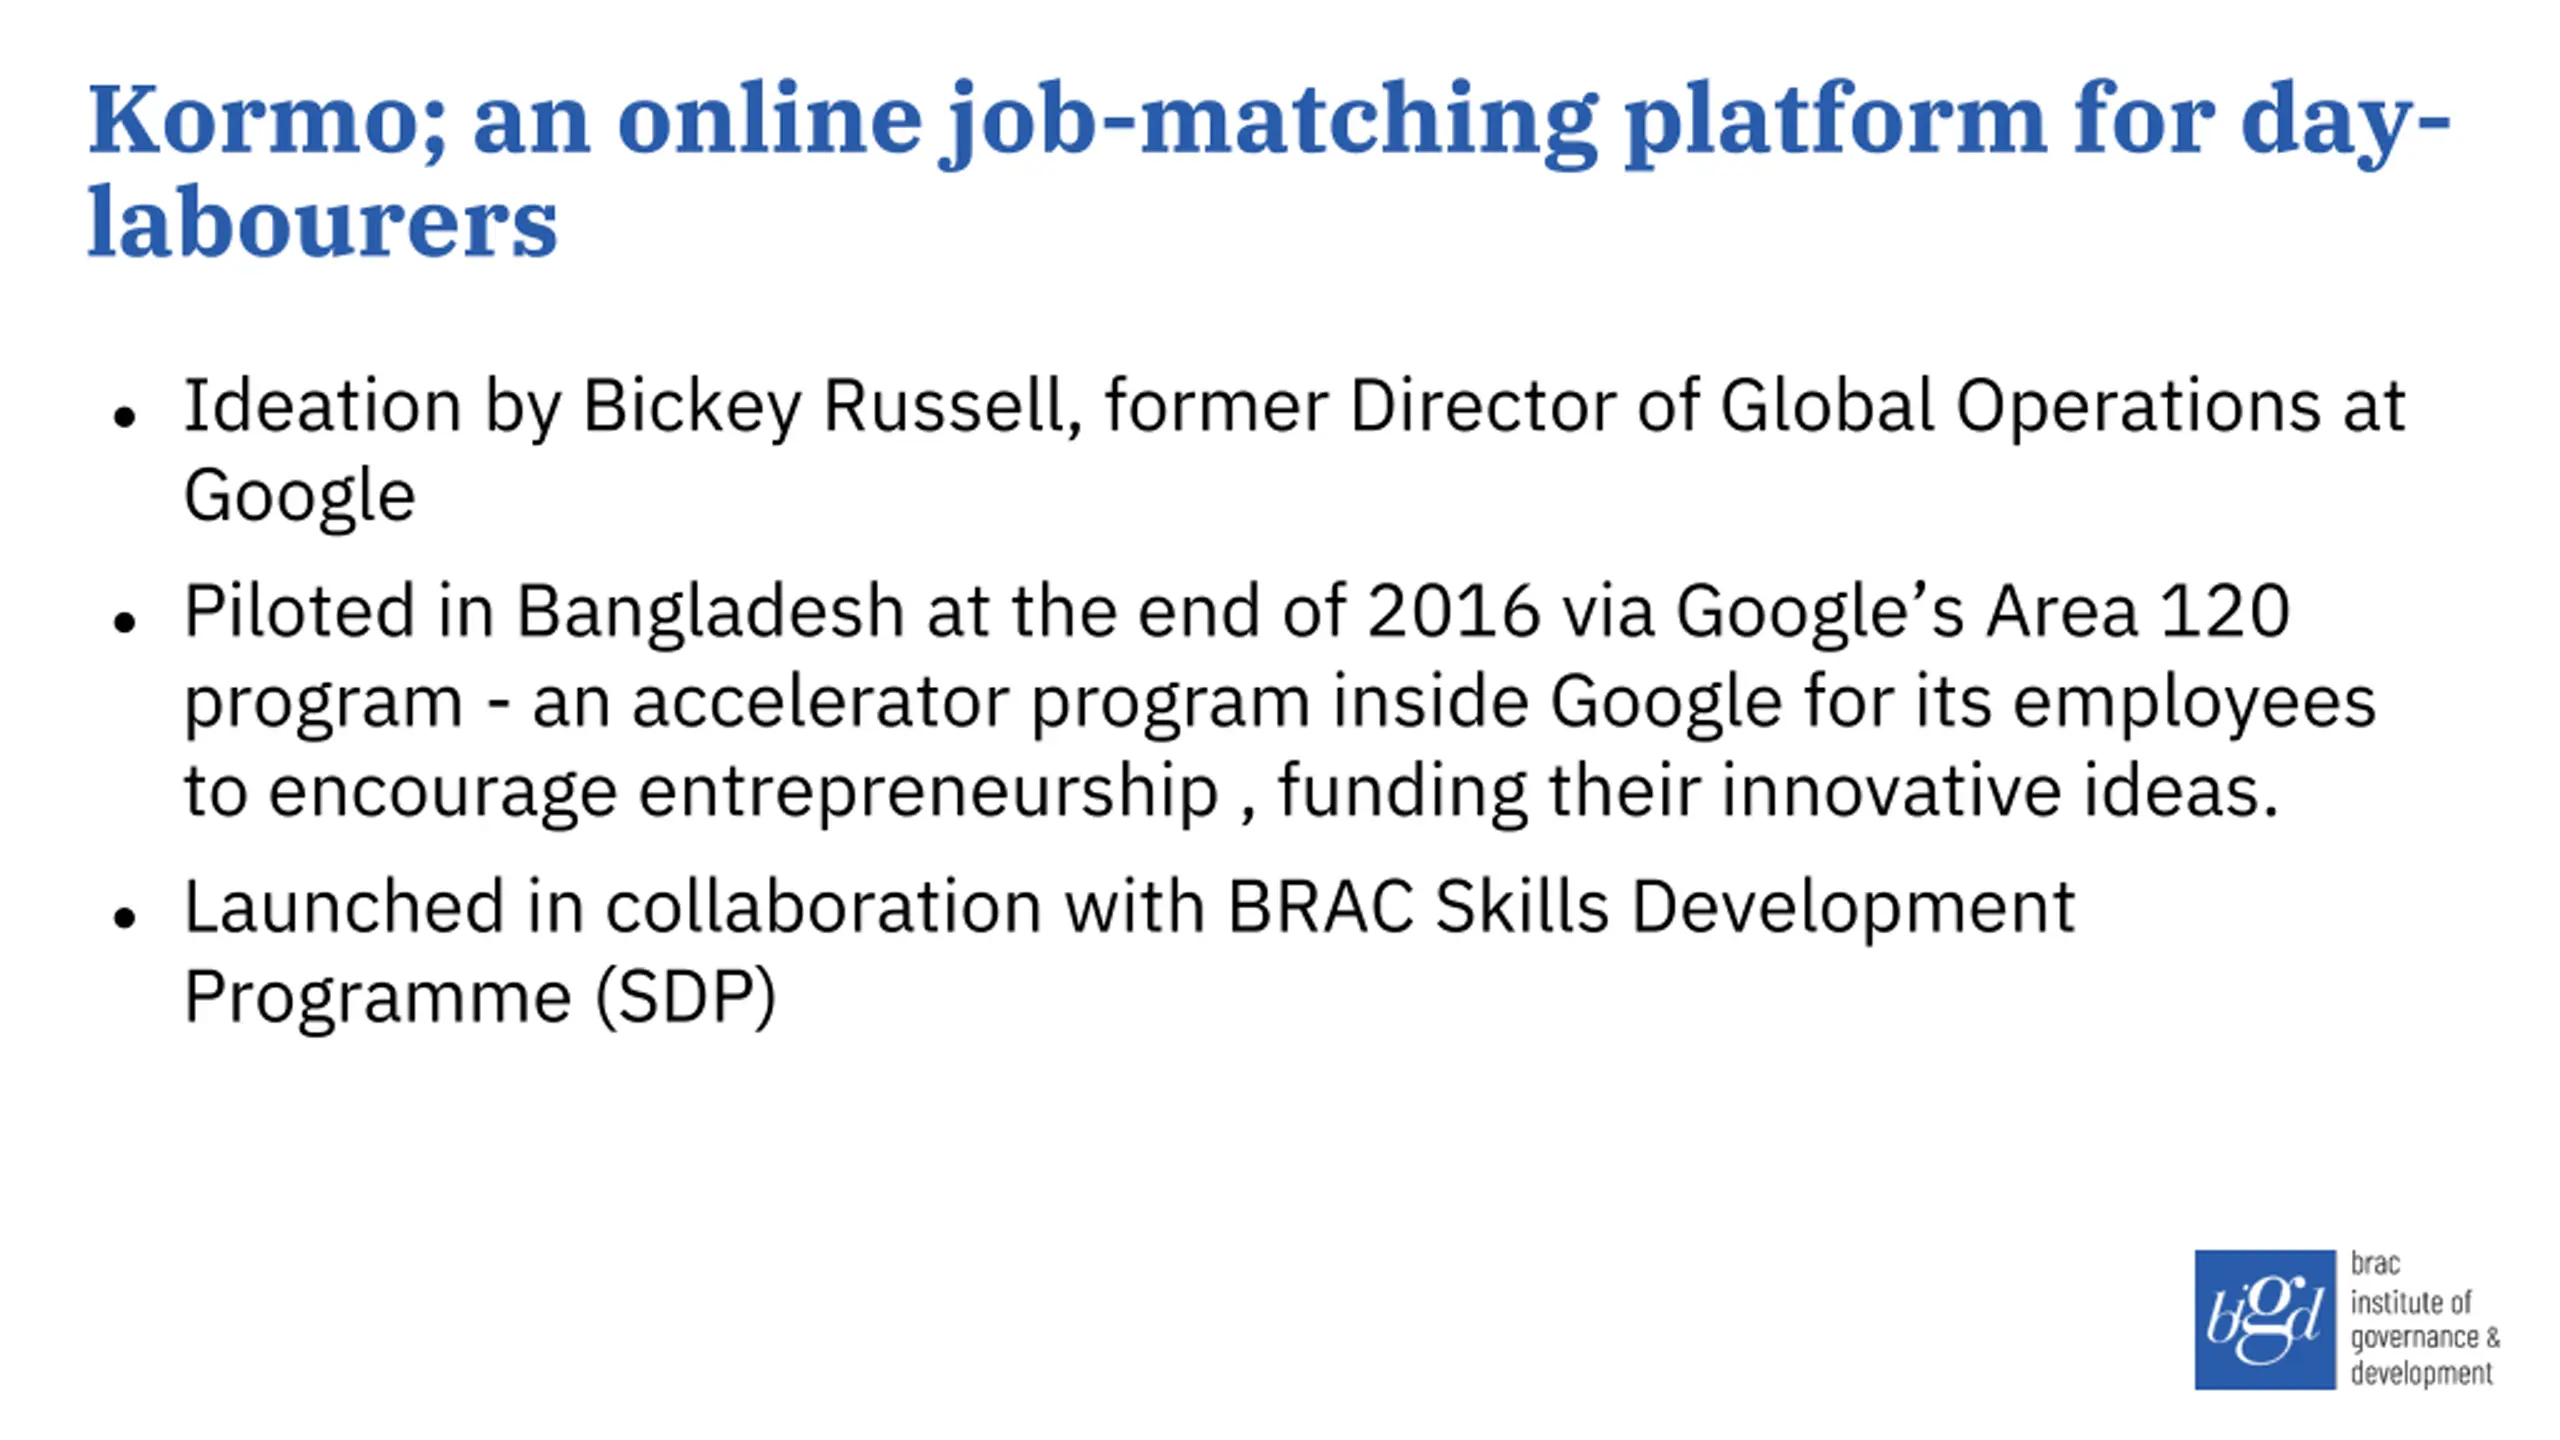
Task: Click the name 'Bickey Russell'
Action: (832, 407)
